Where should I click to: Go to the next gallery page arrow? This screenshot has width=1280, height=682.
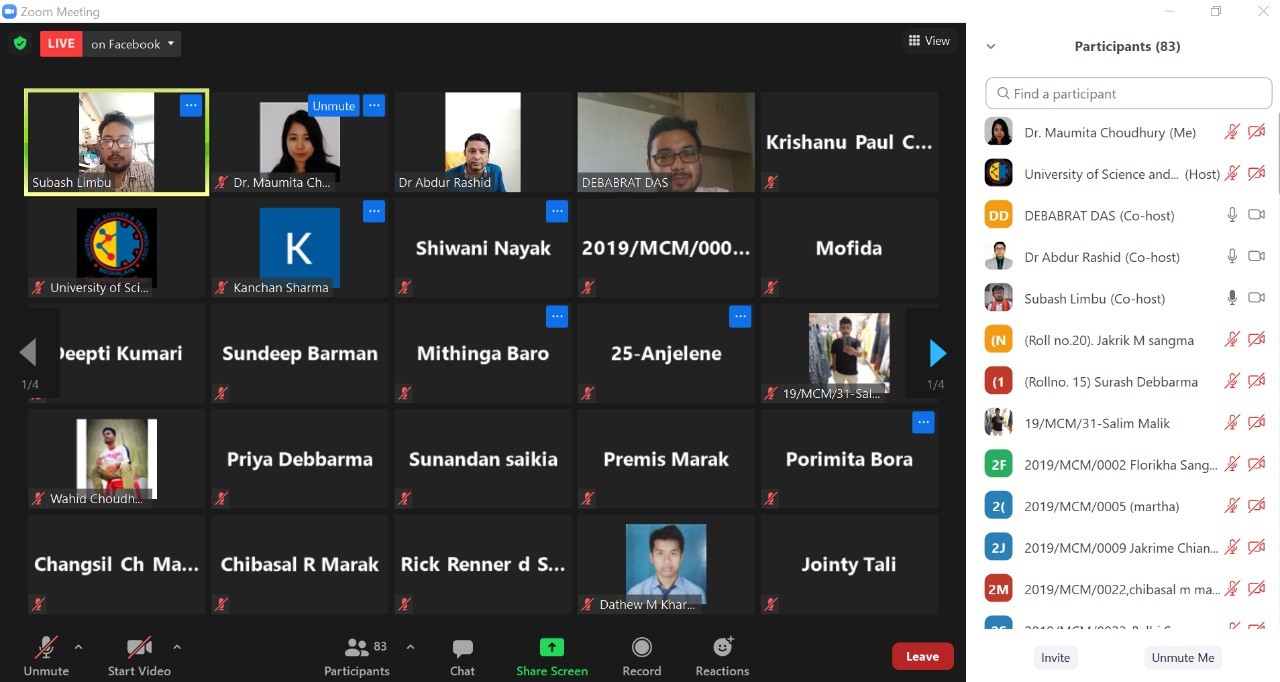(x=937, y=353)
